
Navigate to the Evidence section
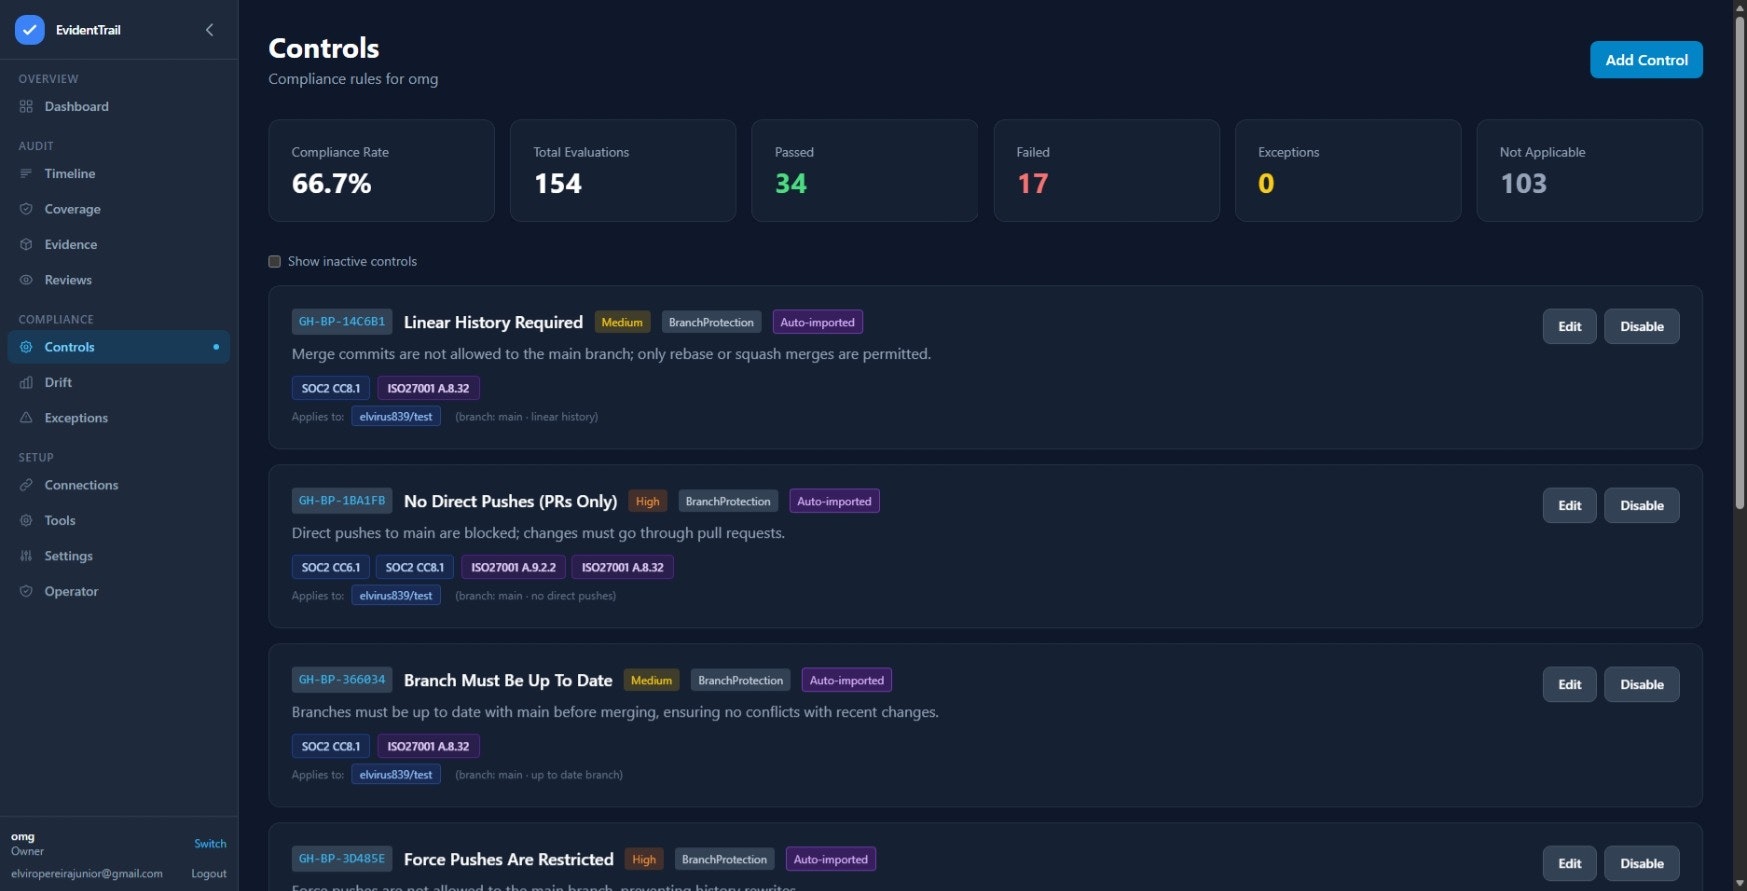click(x=119, y=245)
